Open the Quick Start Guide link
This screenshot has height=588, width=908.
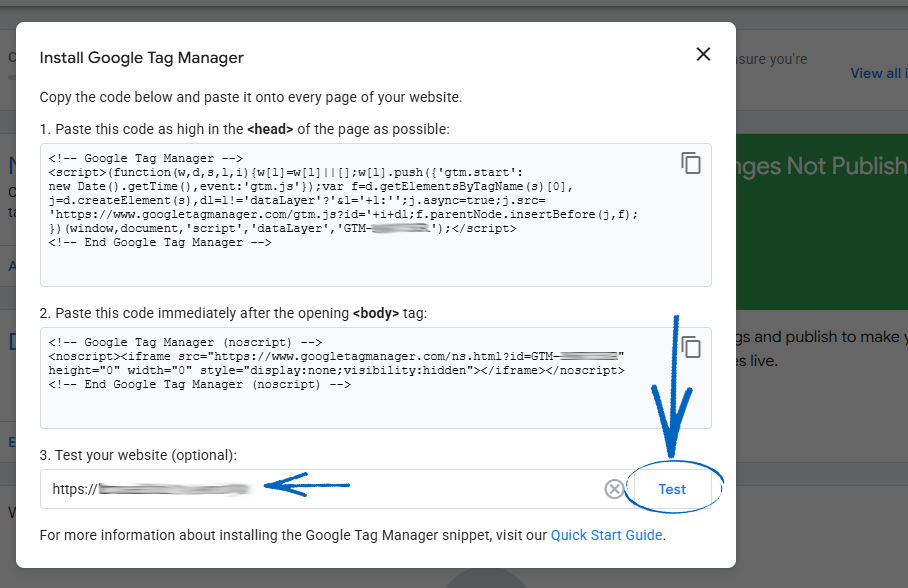tap(606, 535)
